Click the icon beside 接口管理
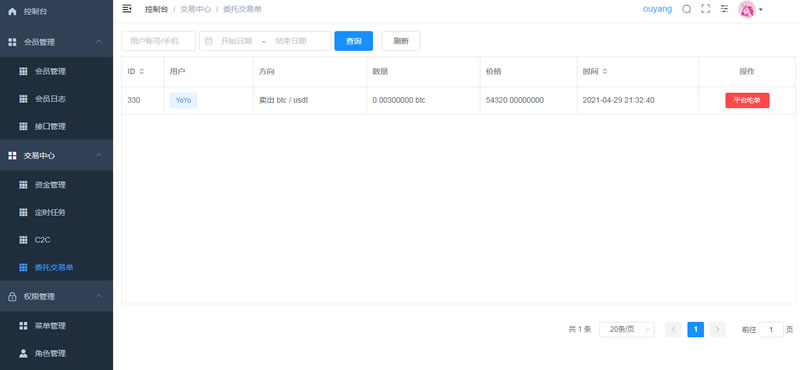The height and width of the screenshot is (370, 800). coord(23,126)
